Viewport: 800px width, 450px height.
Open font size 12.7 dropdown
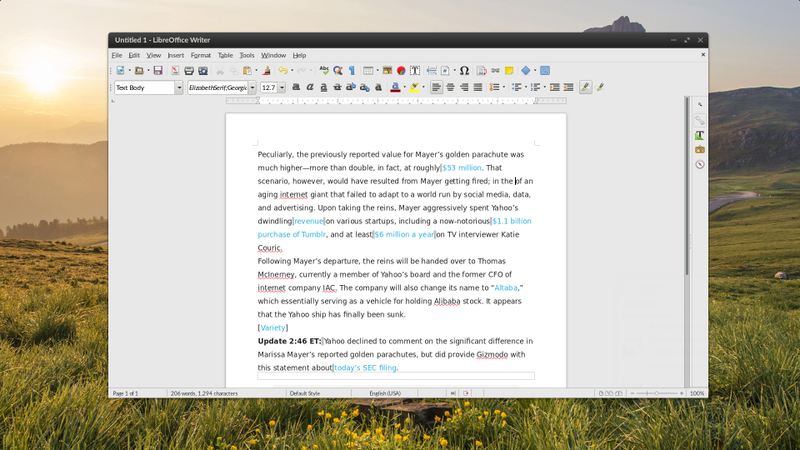click(282, 88)
